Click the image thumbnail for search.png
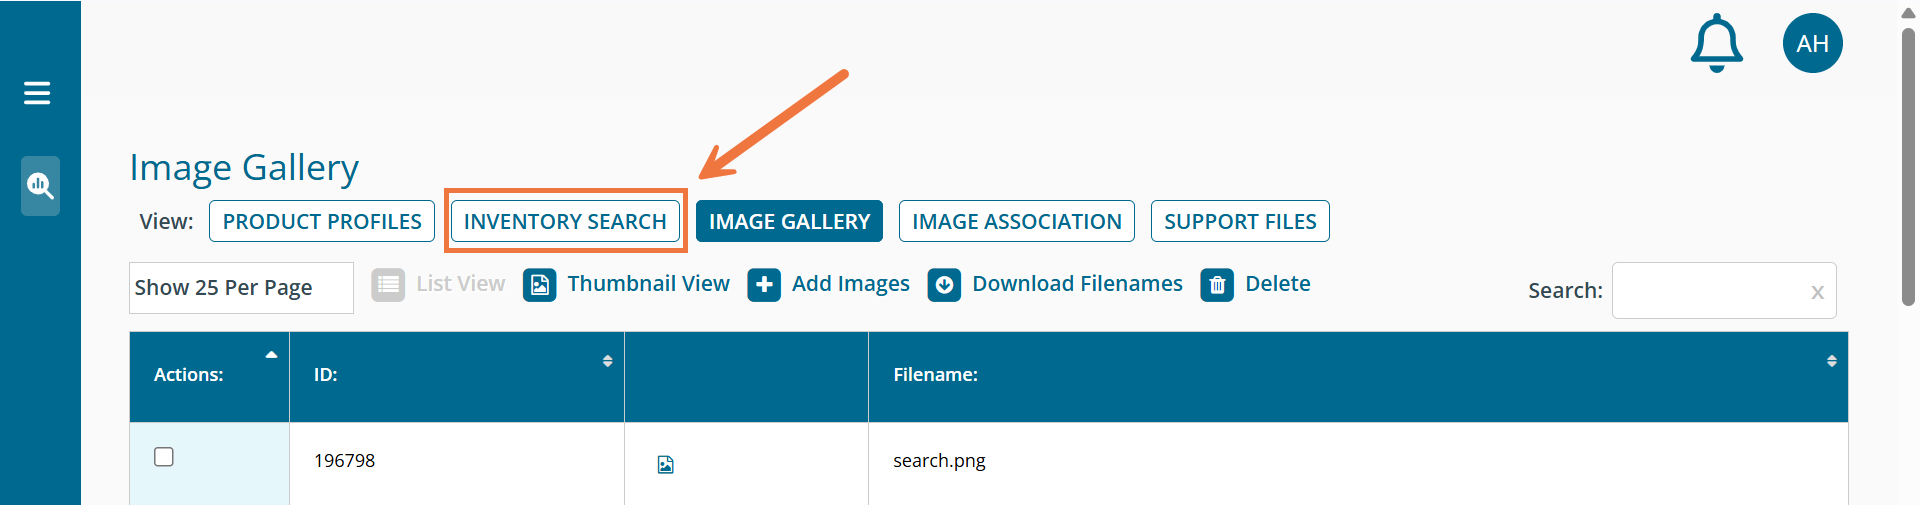The width and height of the screenshot is (1920, 505). pyautogui.click(x=666, y=464)
